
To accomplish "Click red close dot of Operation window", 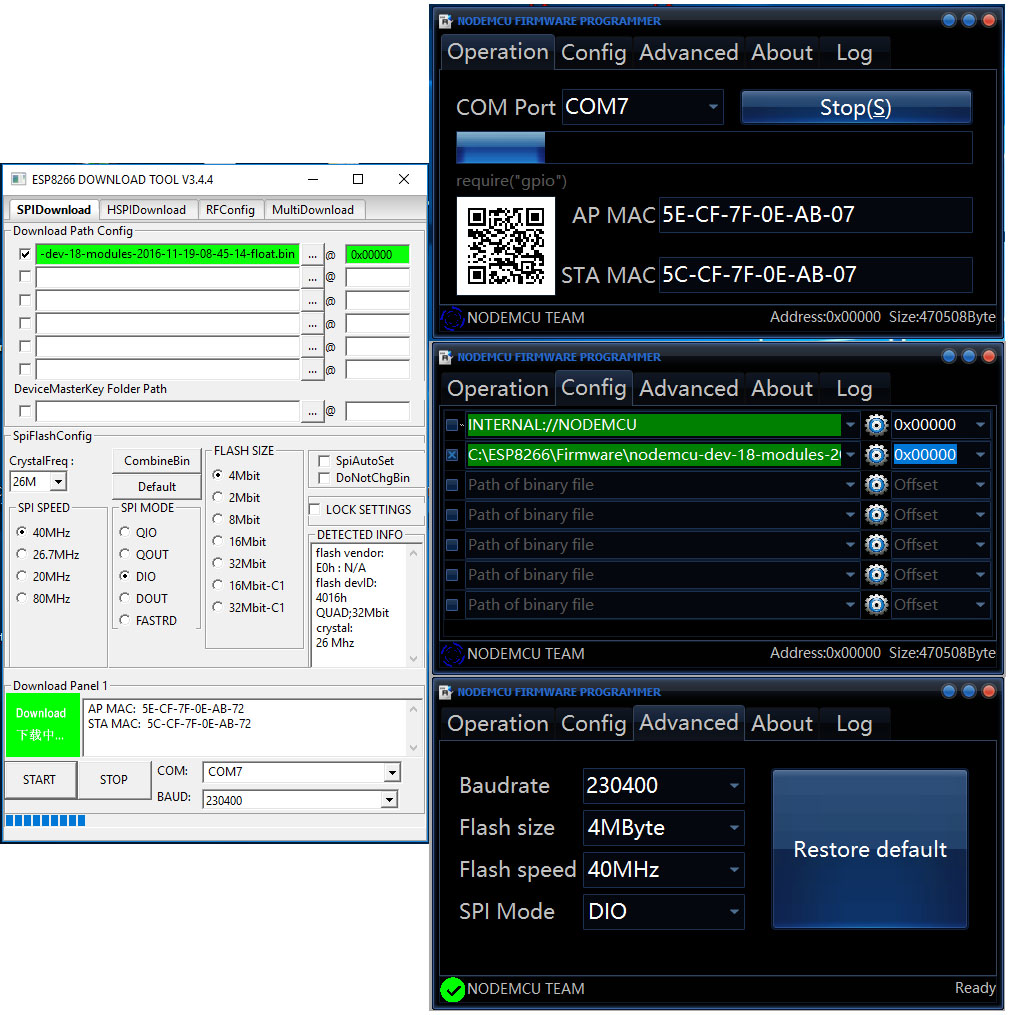I will pos(989,20).
